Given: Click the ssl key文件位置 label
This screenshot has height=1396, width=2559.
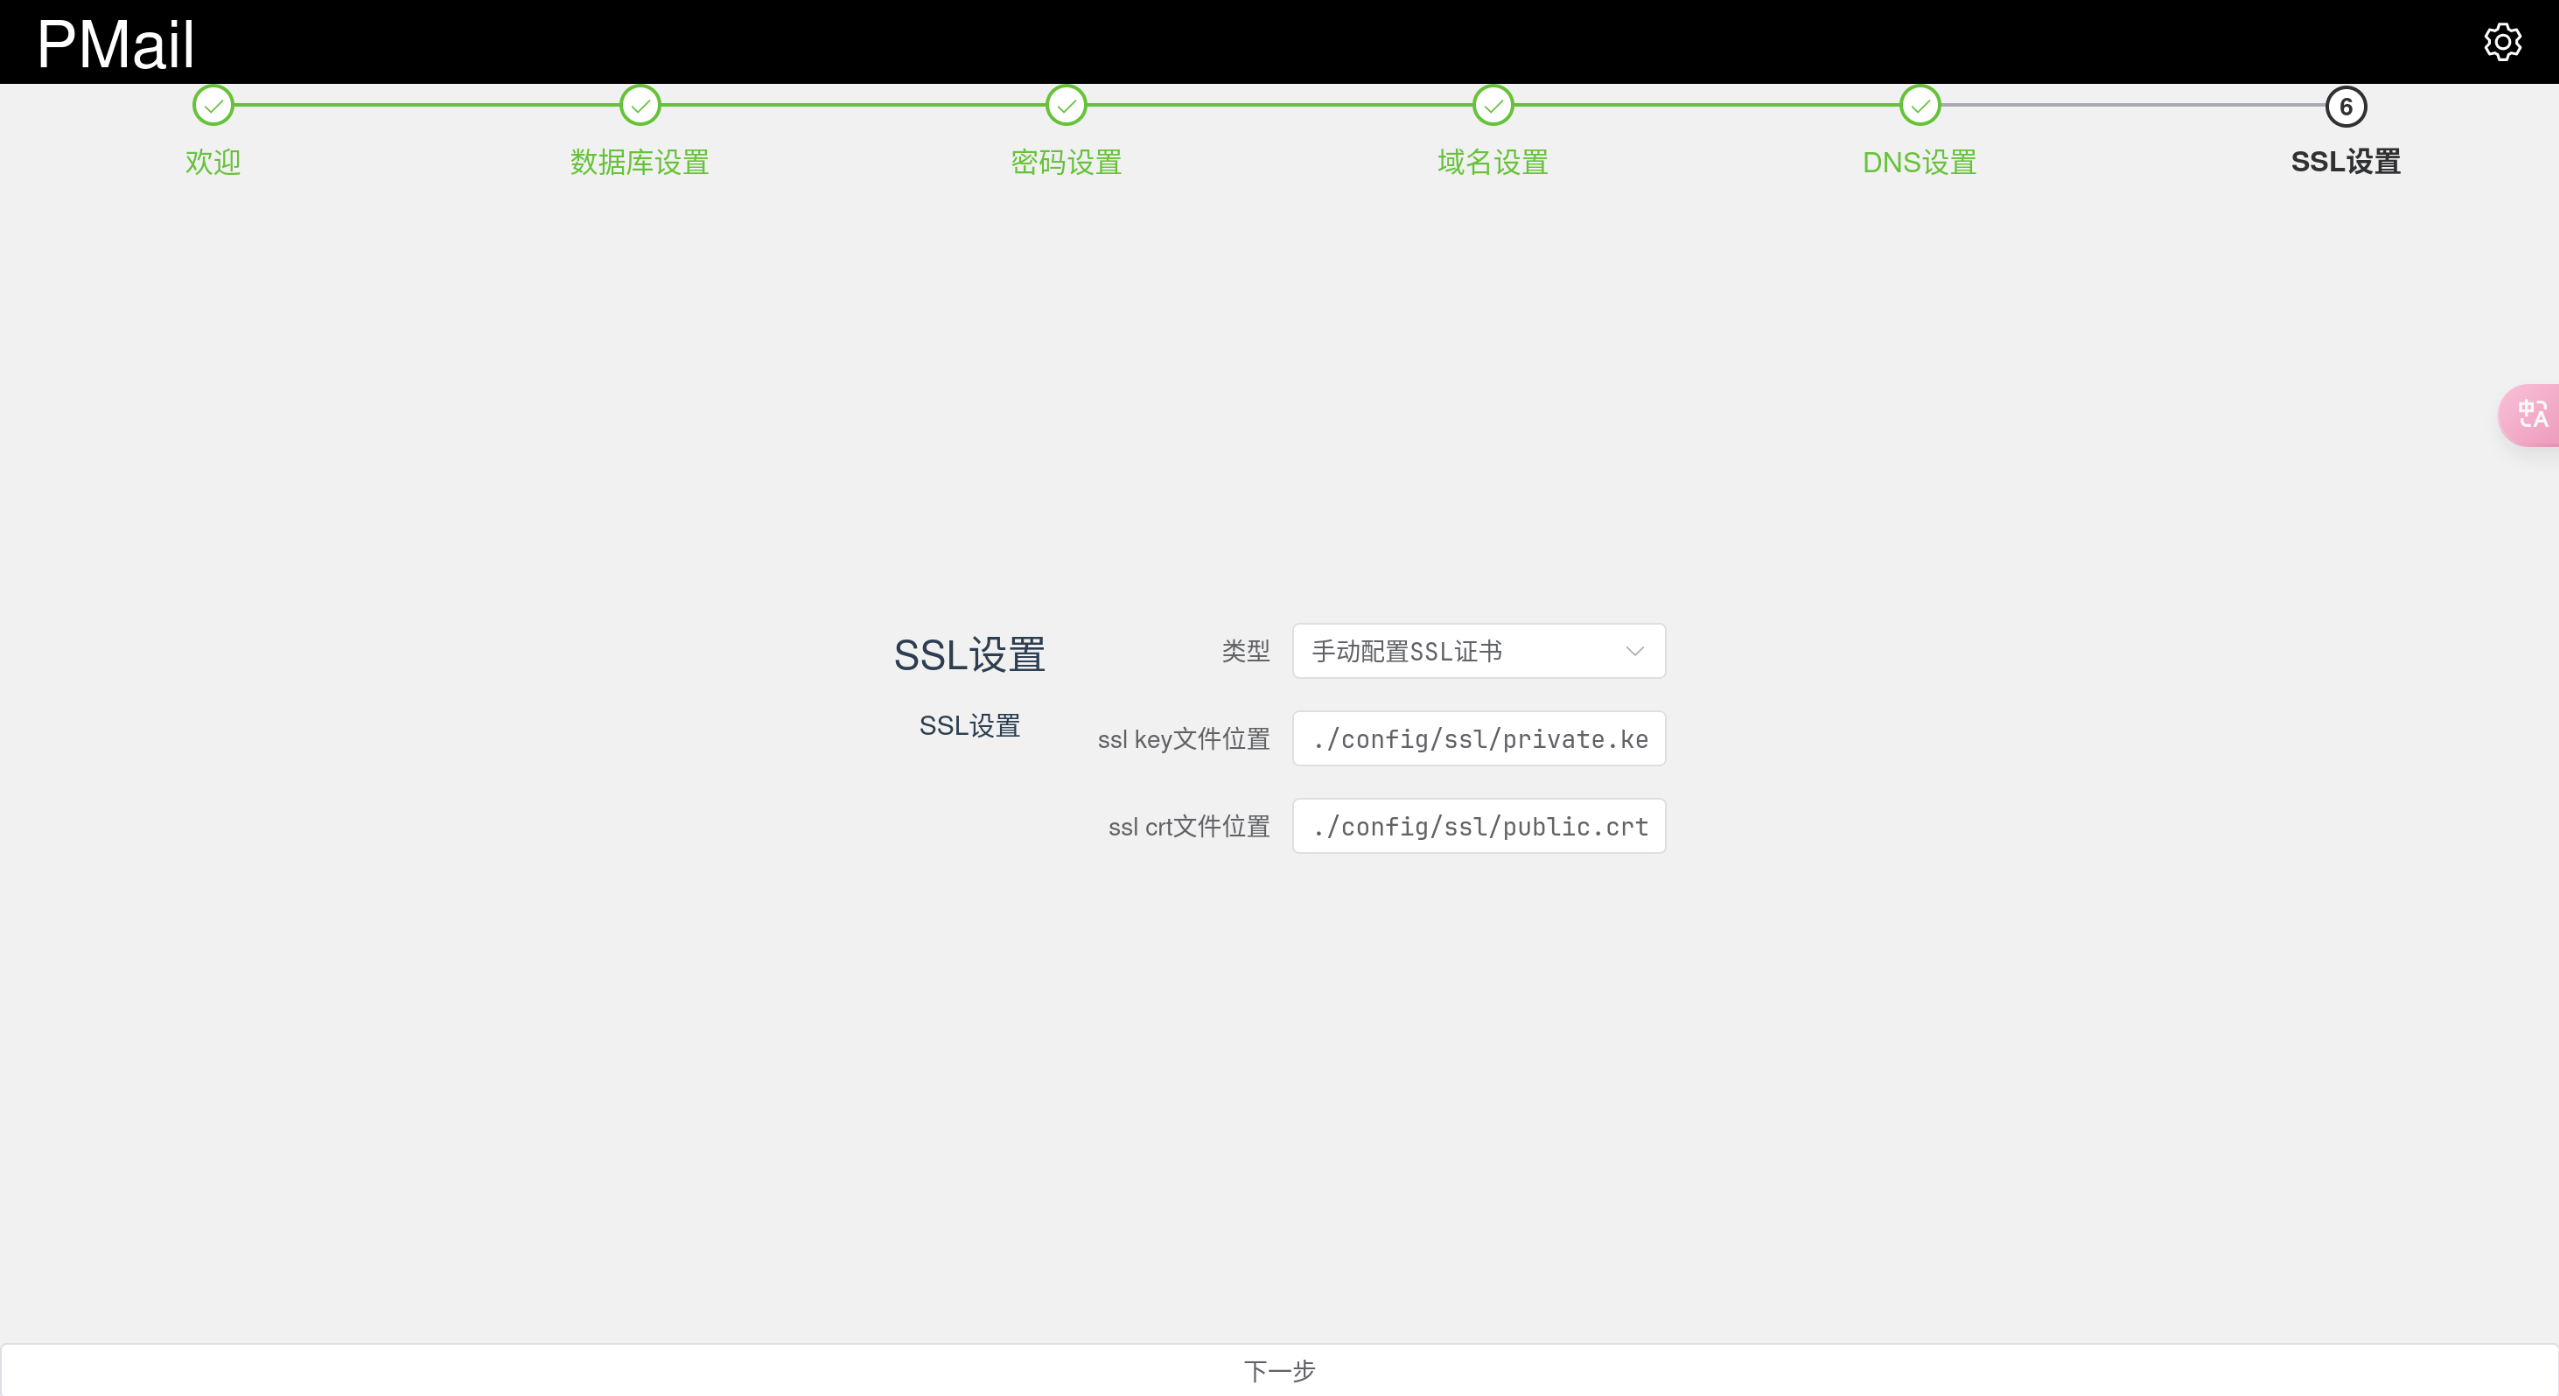Looking at the screenshot, I should [1184, 739].
